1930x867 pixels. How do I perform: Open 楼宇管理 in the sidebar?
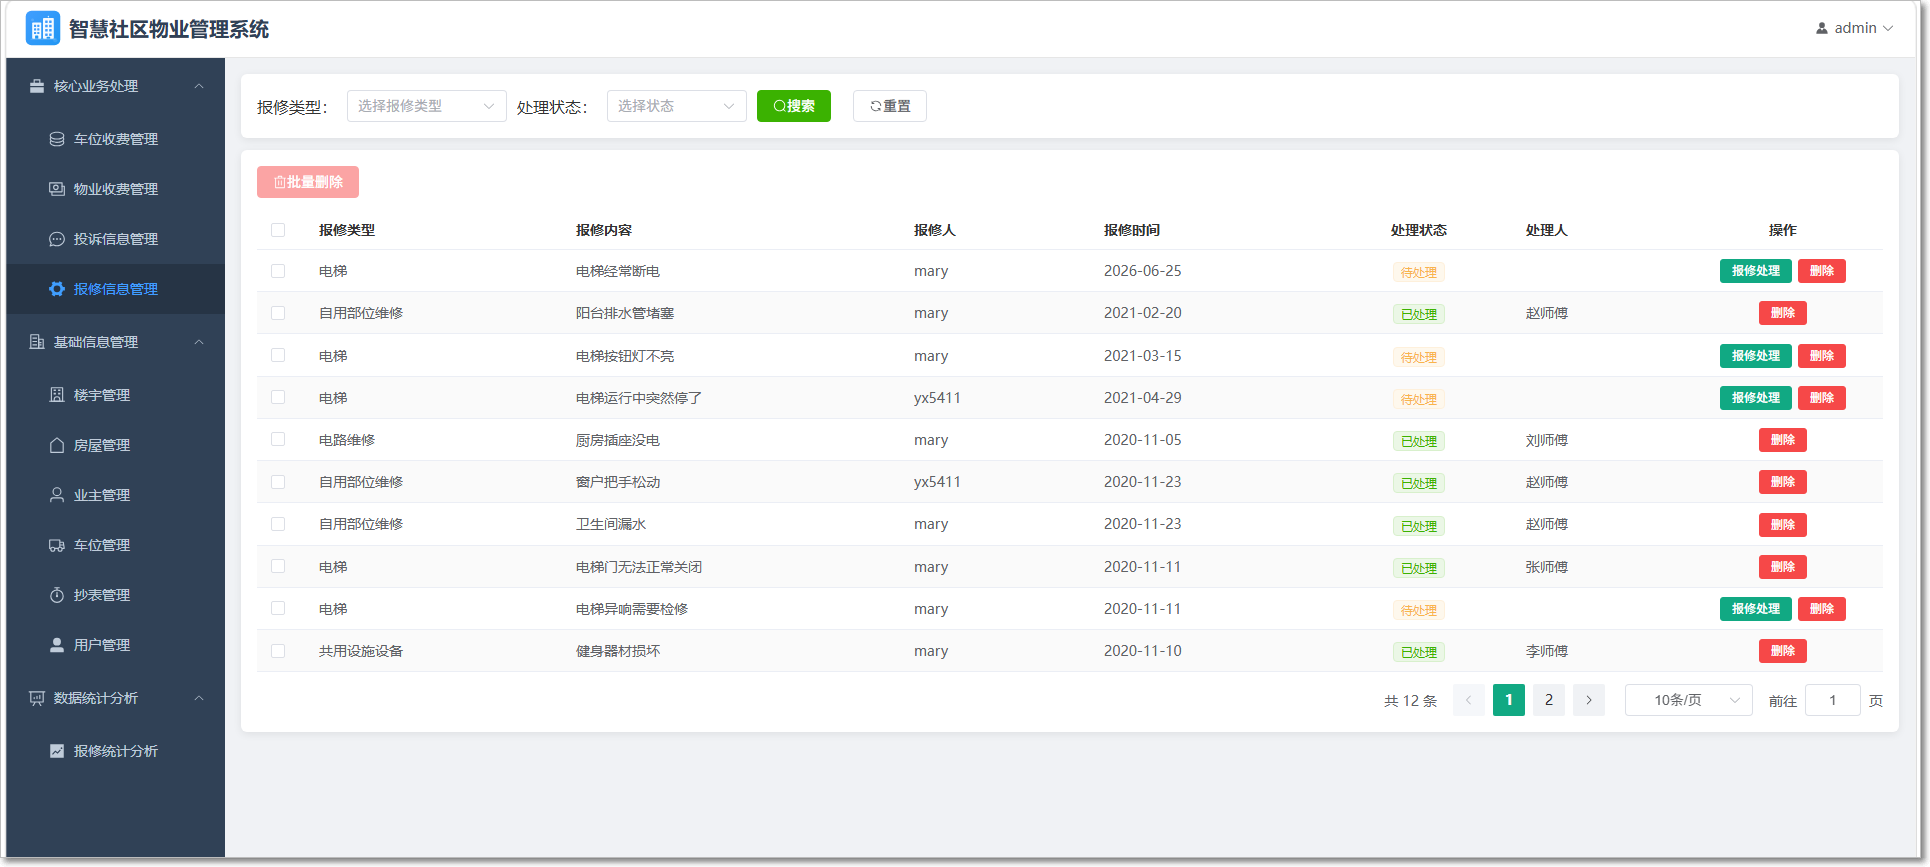pyautogui.click(x=116, y=395)
